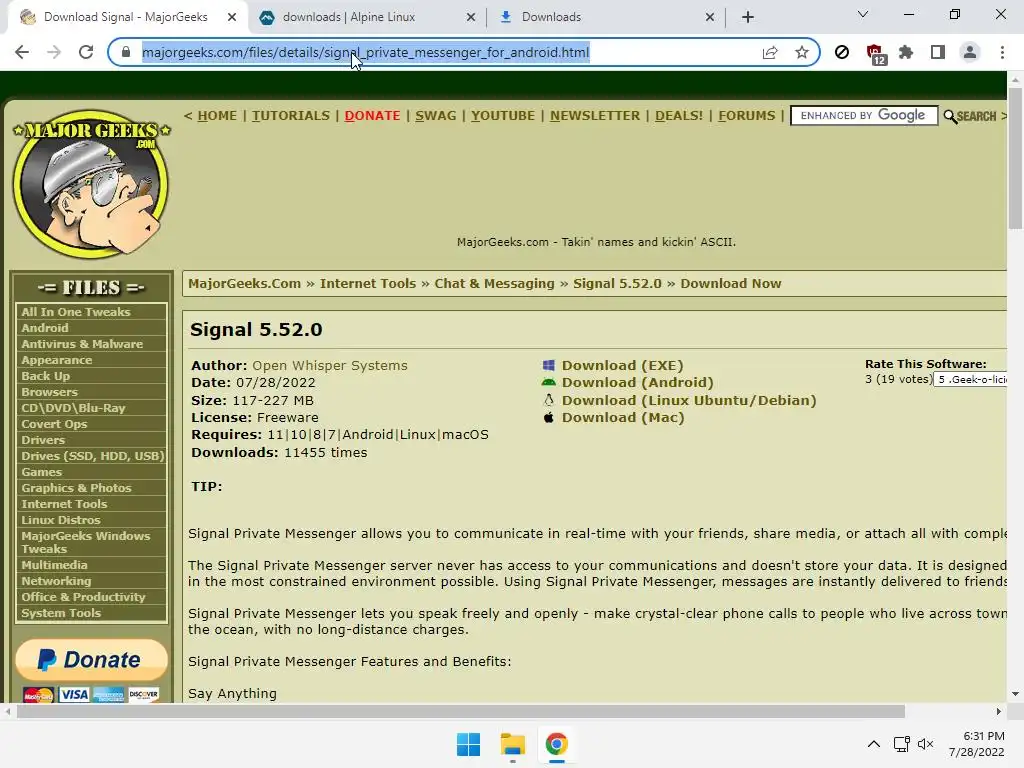Open the HOME menu link
The width and height of the screenshot is (1024, 768).
(217, 116)
